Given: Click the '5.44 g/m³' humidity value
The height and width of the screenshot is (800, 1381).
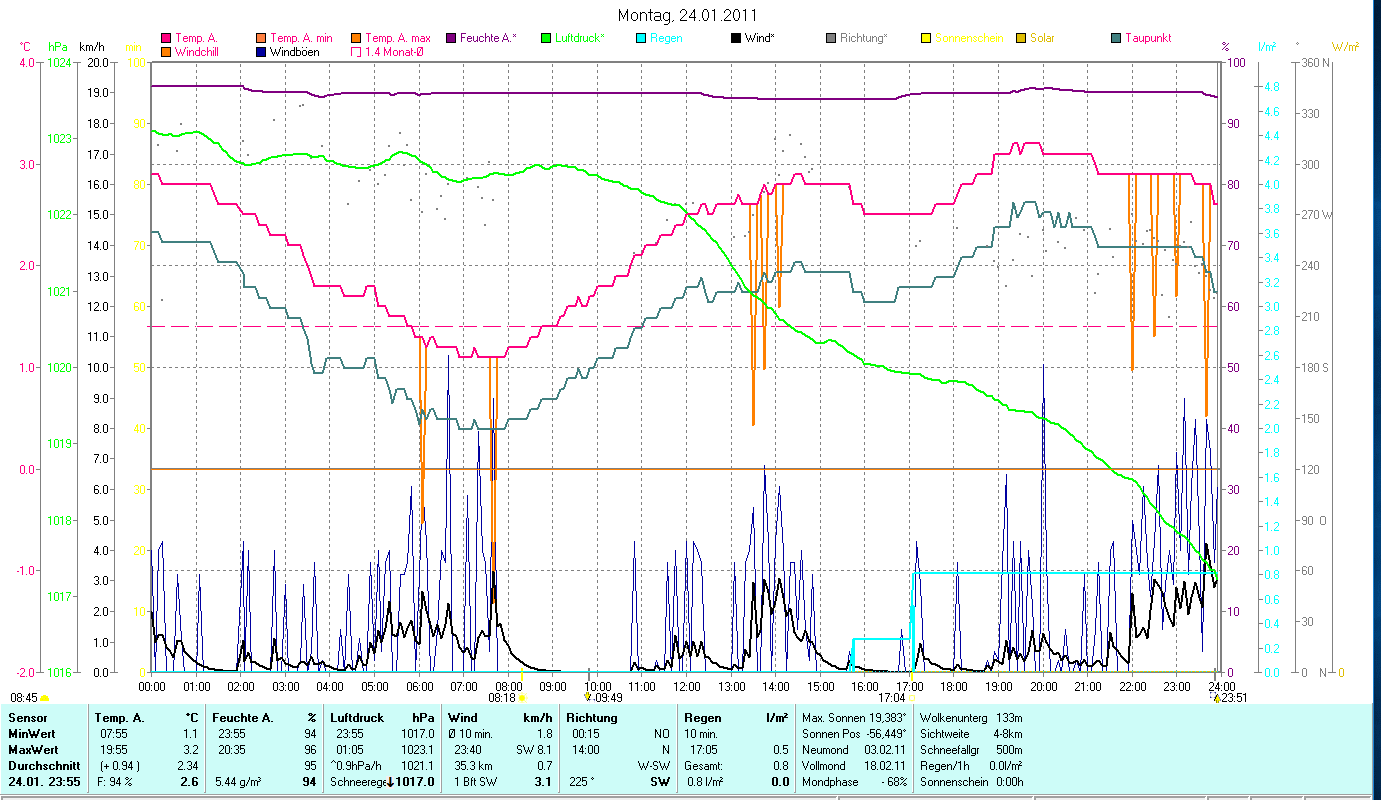Looking at the screenshot, I should point(240,782).
